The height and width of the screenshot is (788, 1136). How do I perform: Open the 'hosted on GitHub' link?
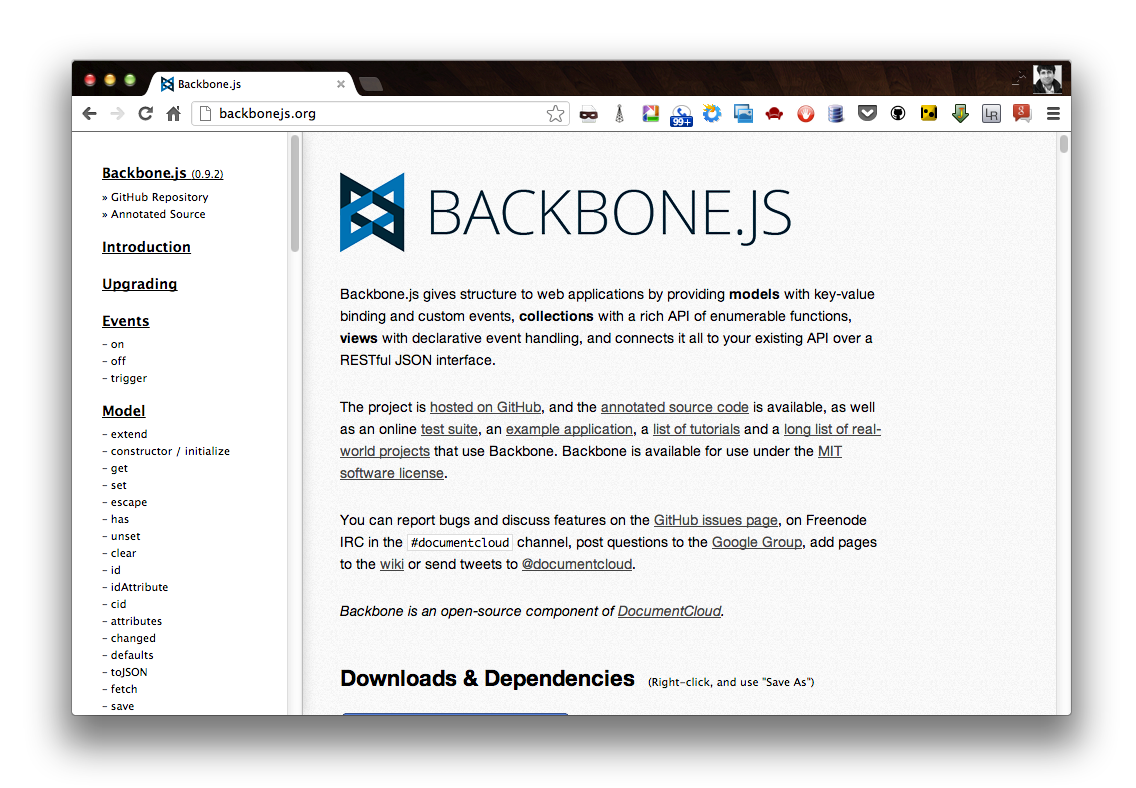pos(485,407)
